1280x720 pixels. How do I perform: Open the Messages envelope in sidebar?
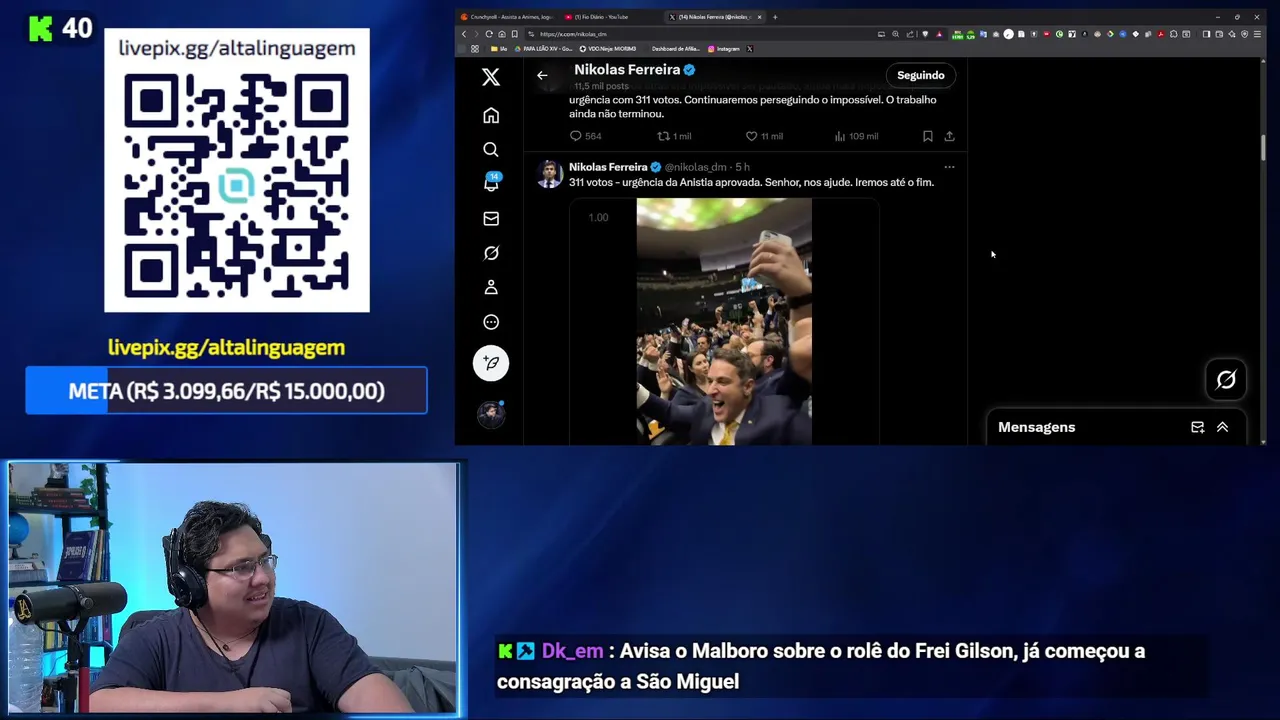click(490, 218)
